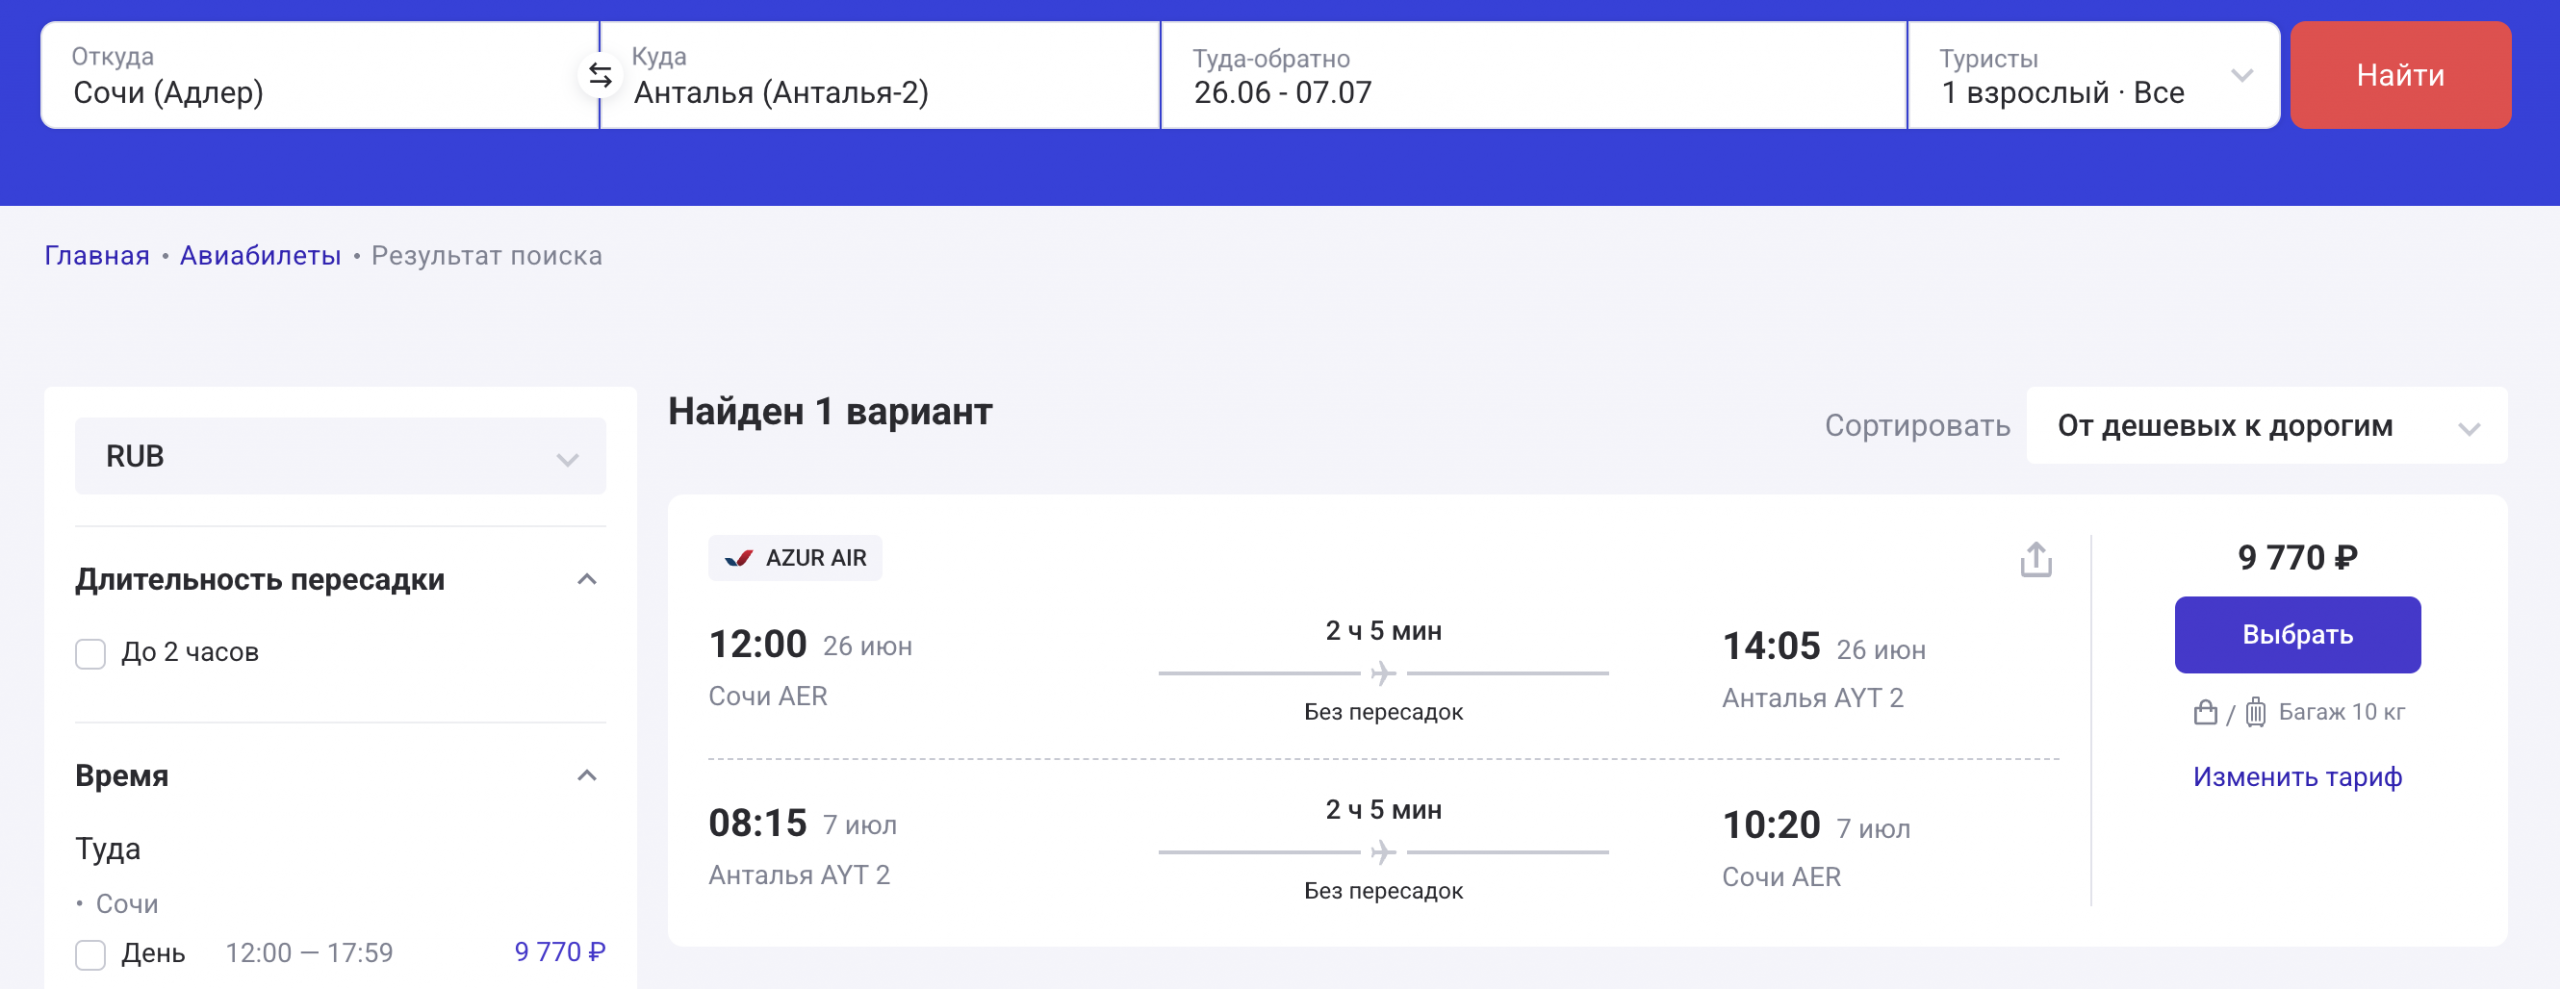The image size is (2560, 989).
Task: Click the suitcase baggage icon
Action: click(2256, 712)
